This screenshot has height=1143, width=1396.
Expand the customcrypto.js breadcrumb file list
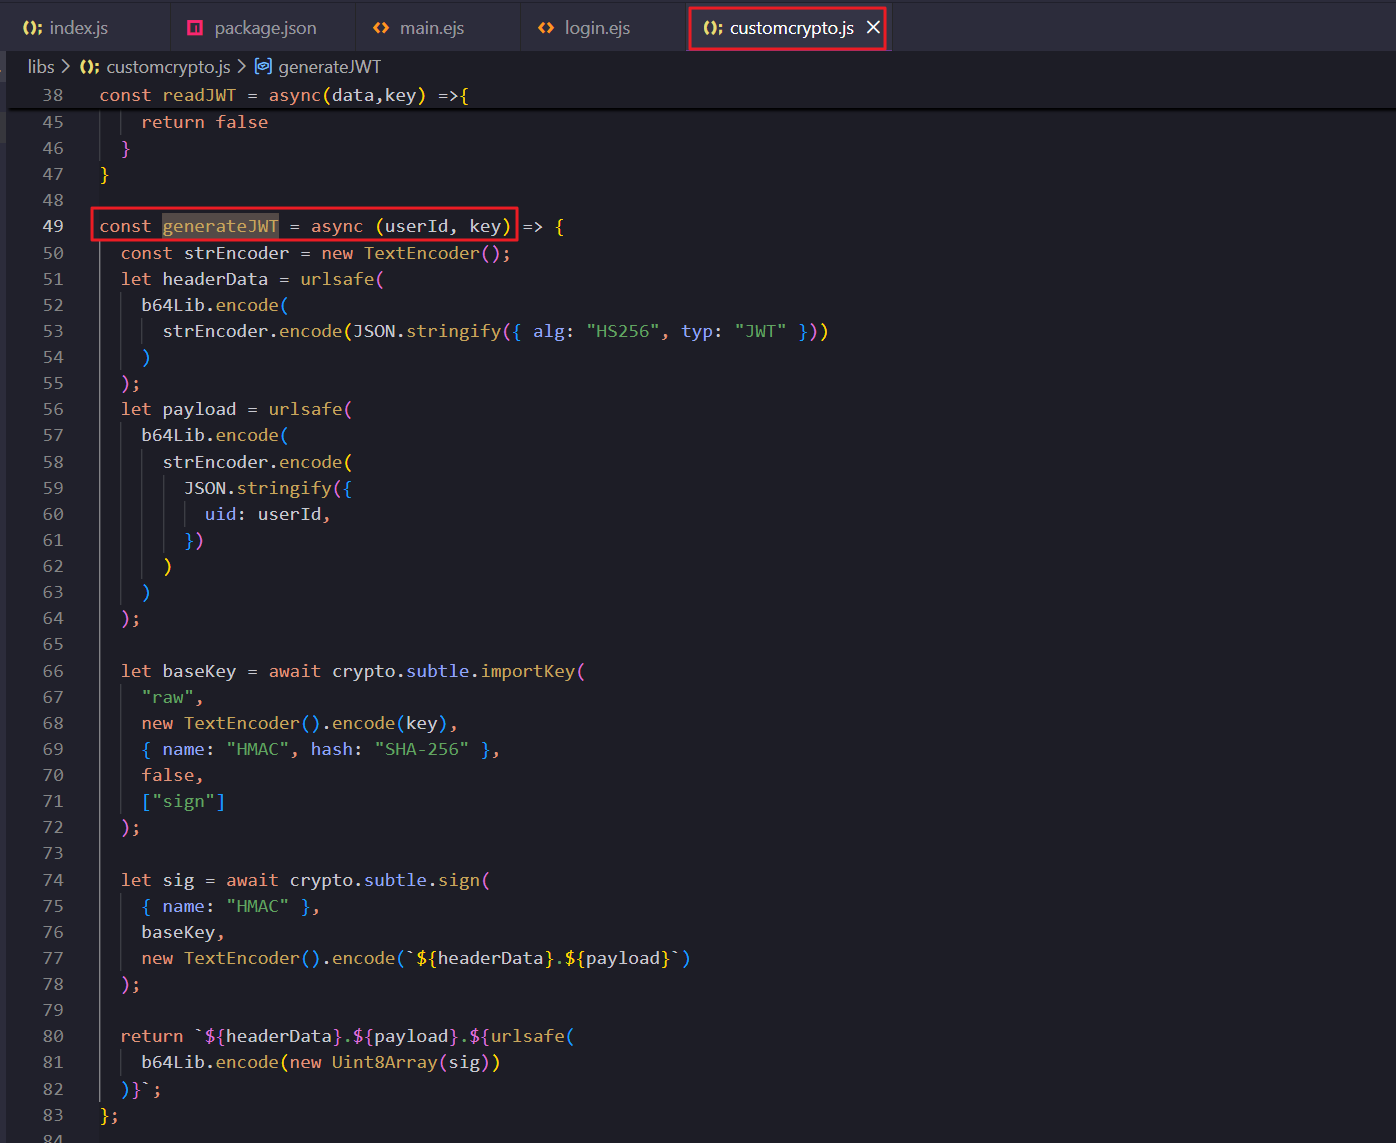[168, 67]
